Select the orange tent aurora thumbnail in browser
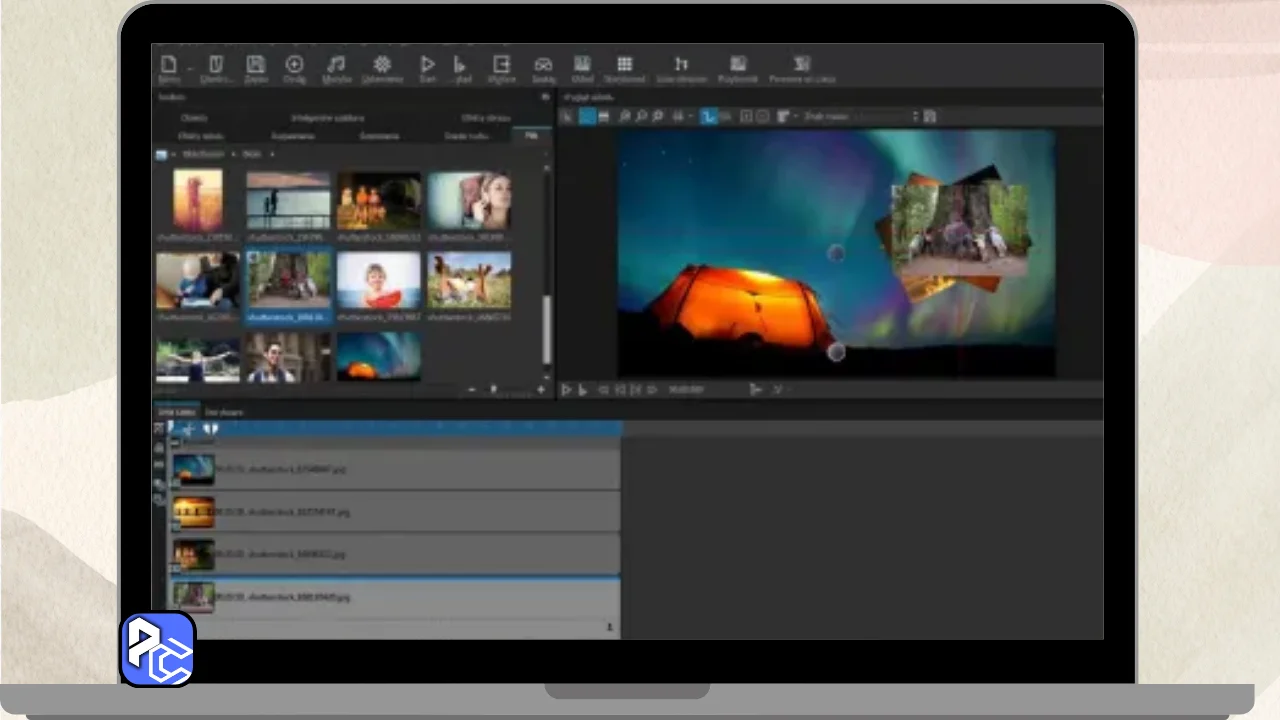Image resolution: width=1280 pixels, height=720 pixels. [x=378, y=356]
